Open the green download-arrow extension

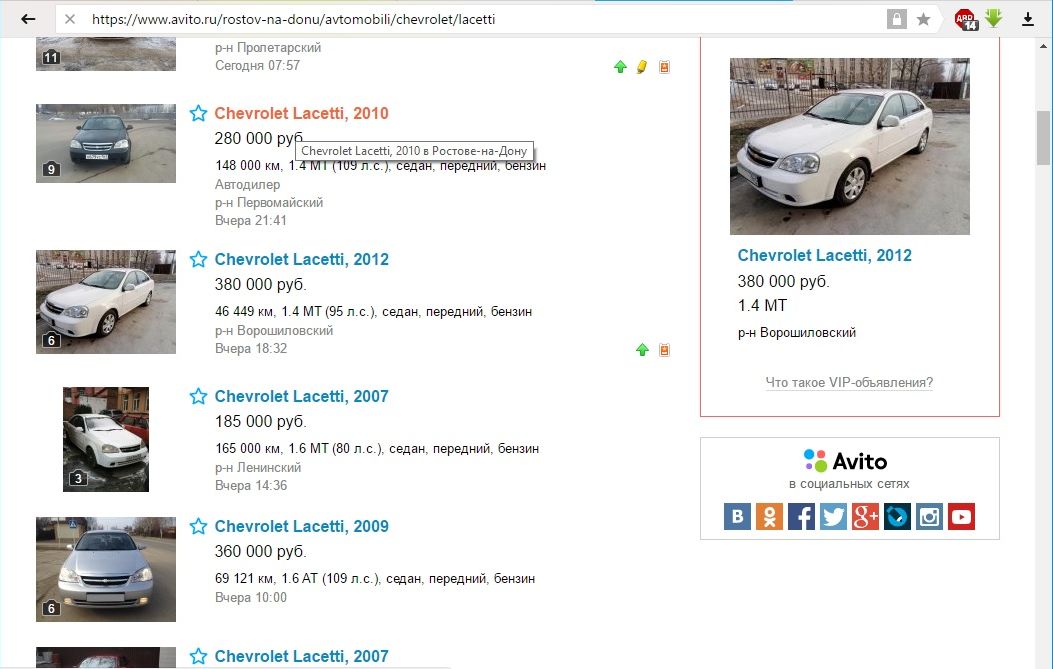[x=994, y=18]
